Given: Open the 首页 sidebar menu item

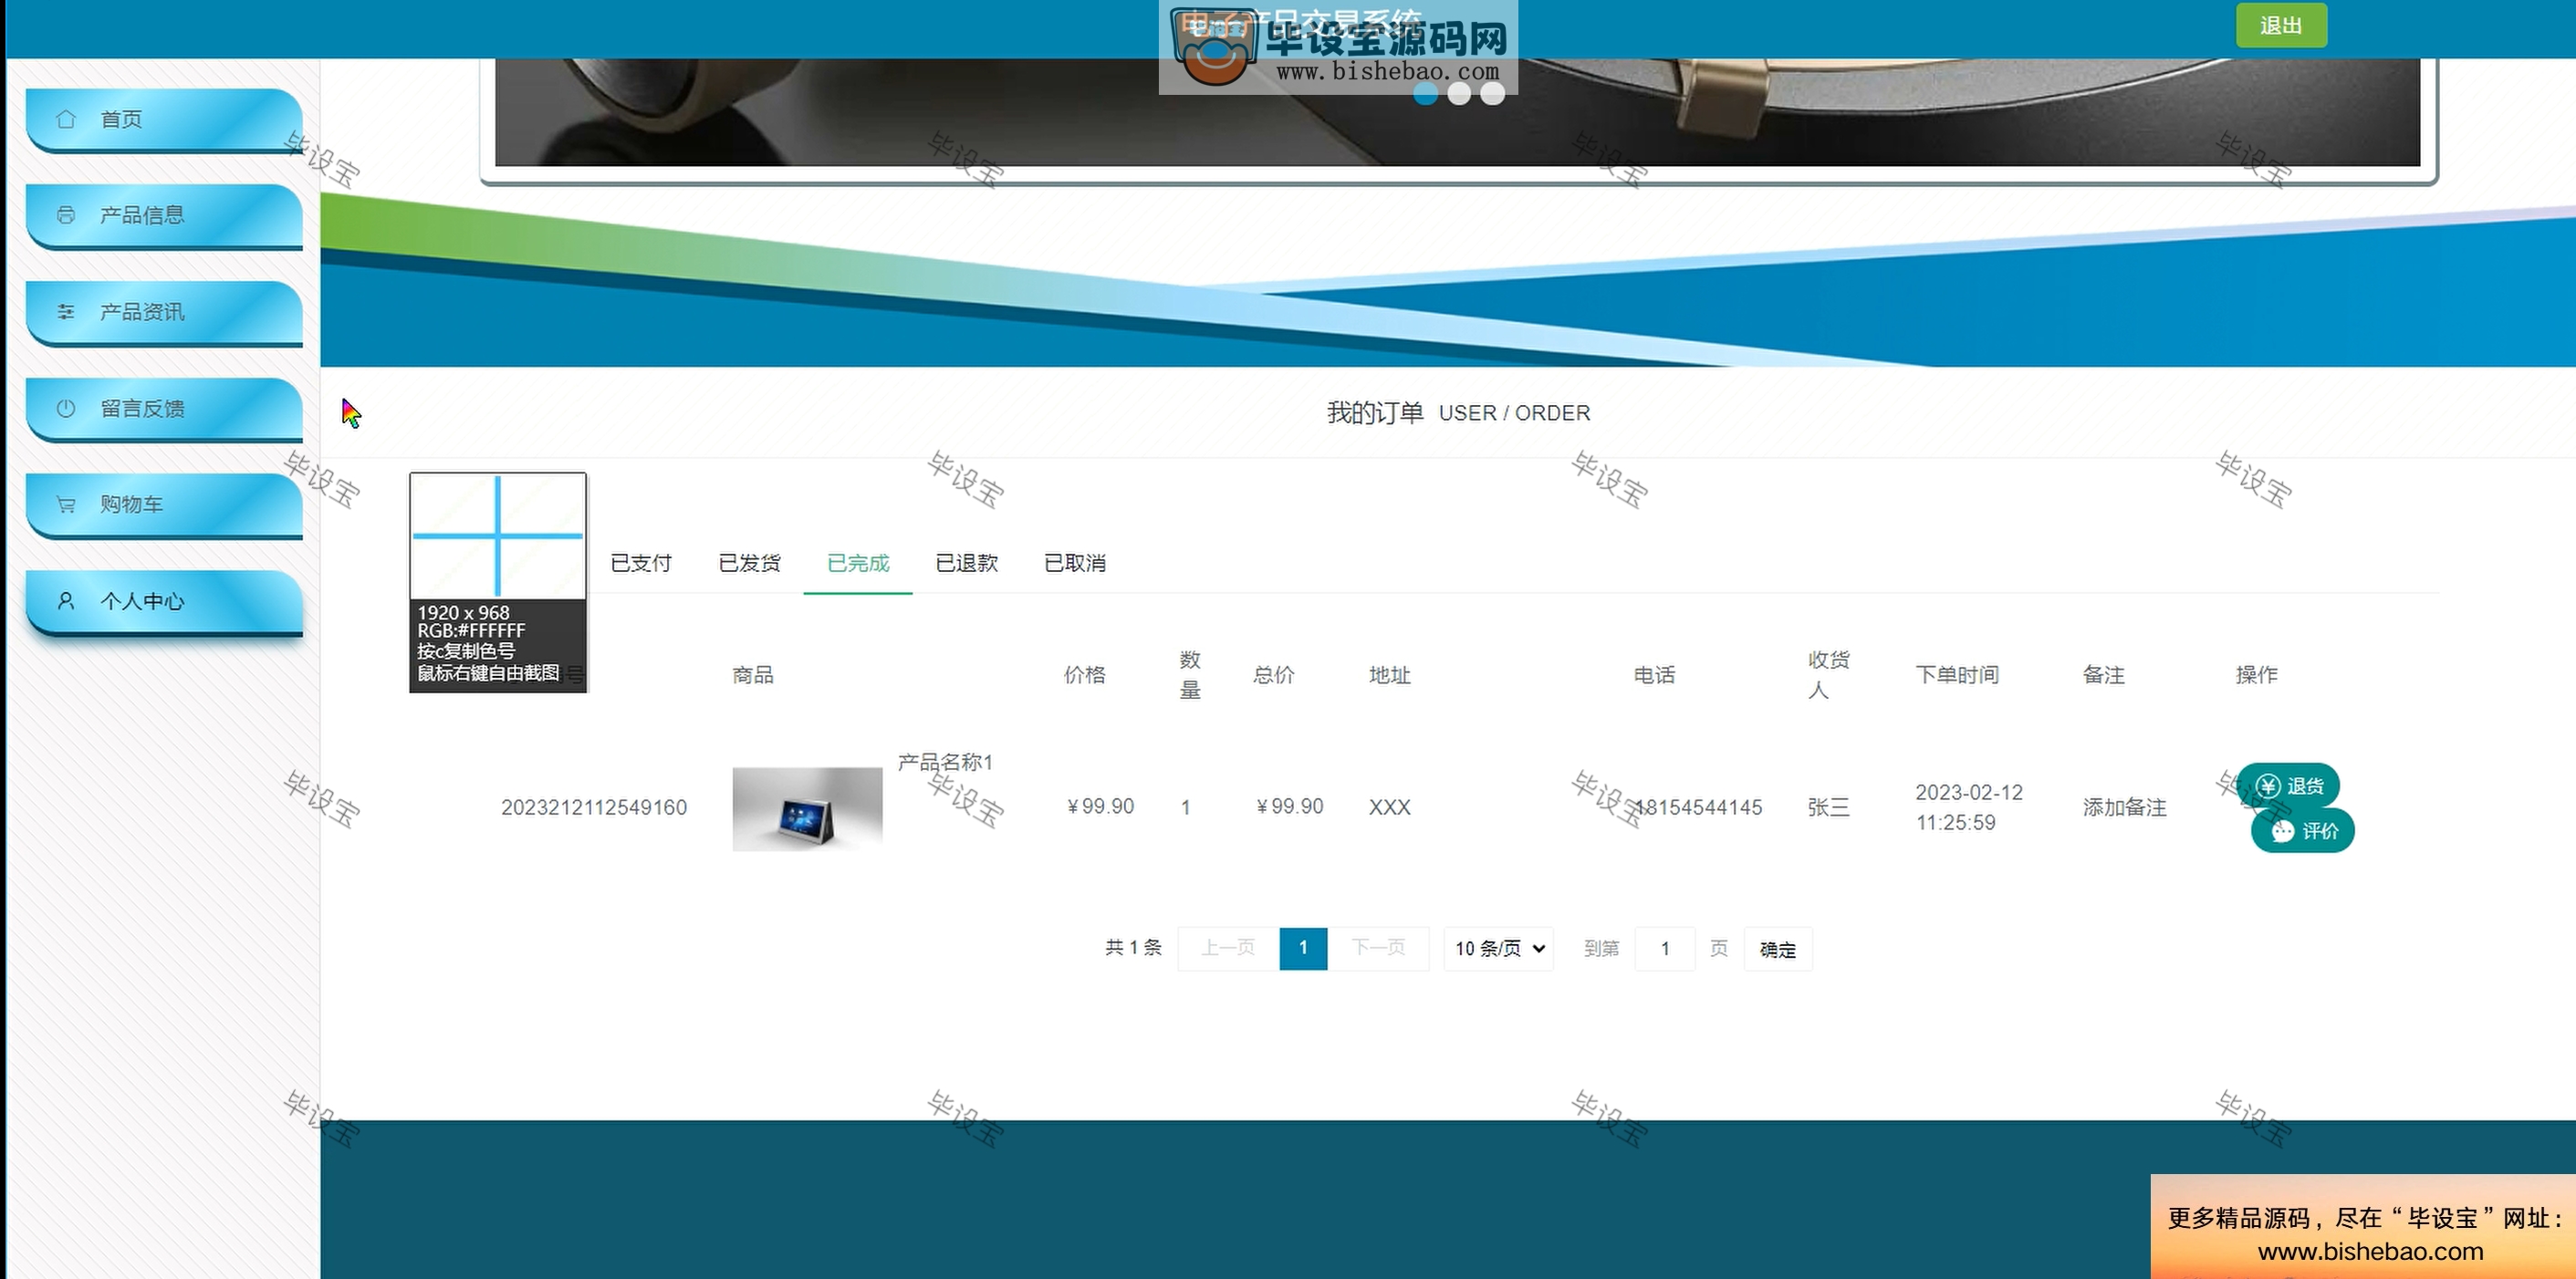Looking at the screenshot, I should coord(164,120).
